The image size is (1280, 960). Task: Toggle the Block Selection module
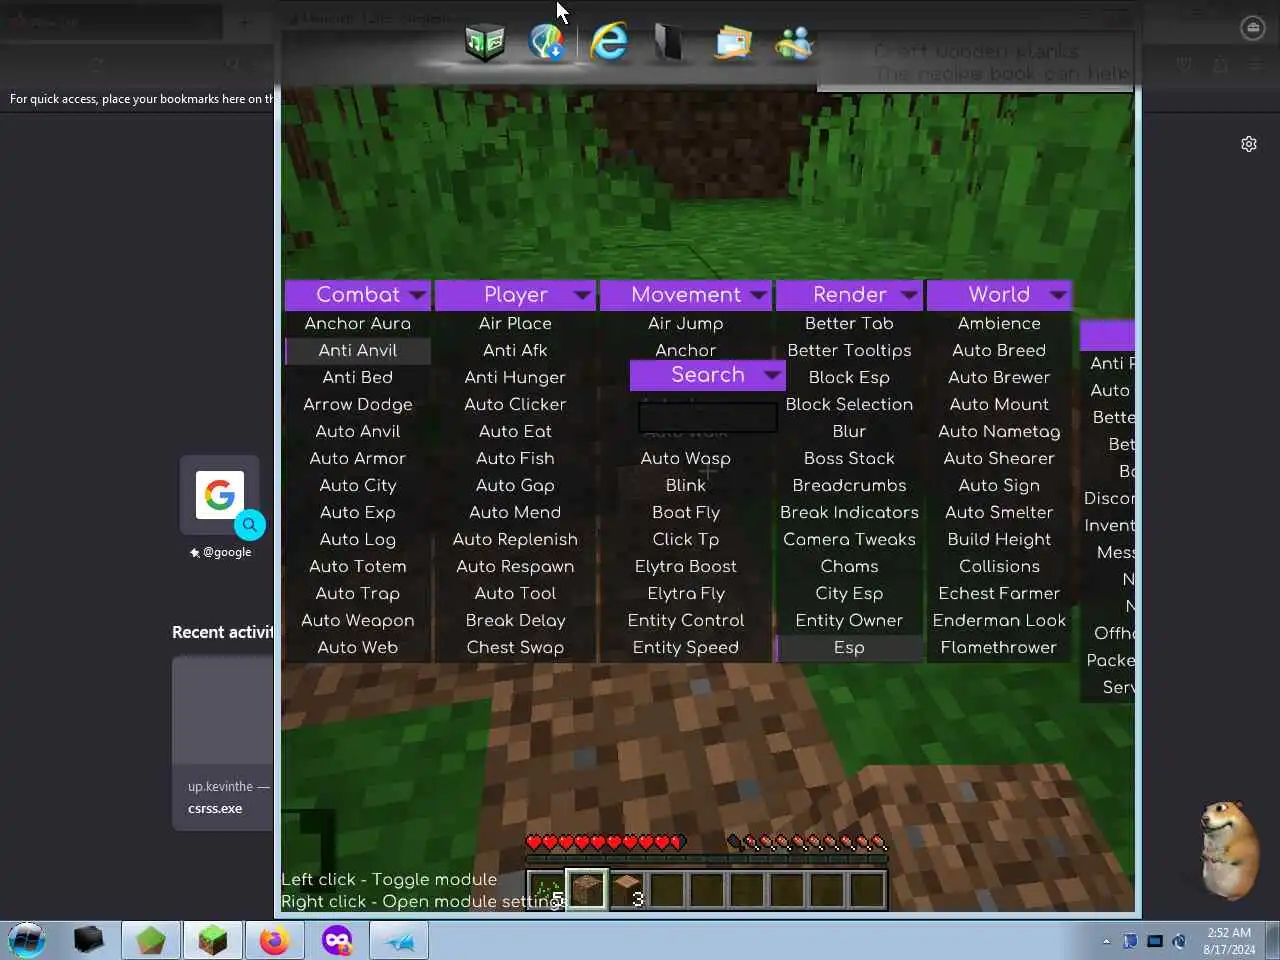pyautogui.click(x=849, y=404)
